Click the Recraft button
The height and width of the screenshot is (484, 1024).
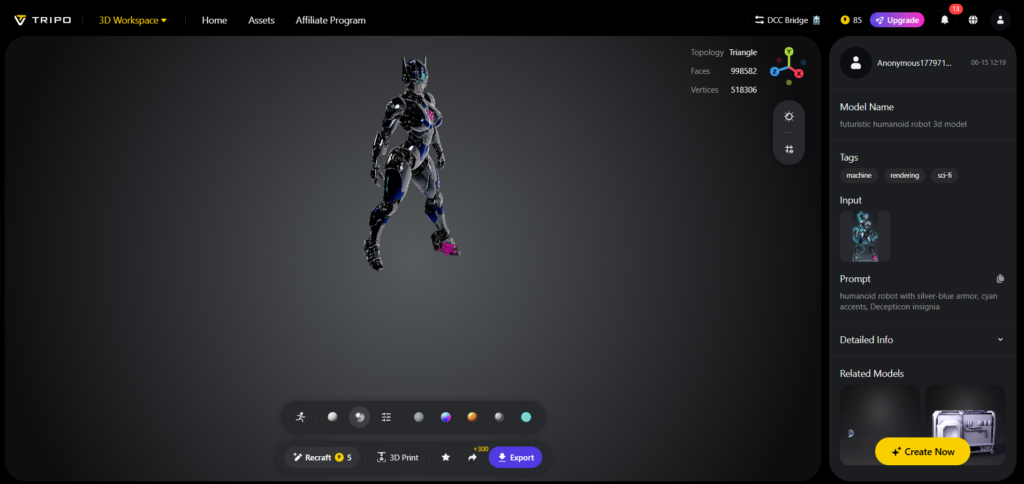coord(322,457)
